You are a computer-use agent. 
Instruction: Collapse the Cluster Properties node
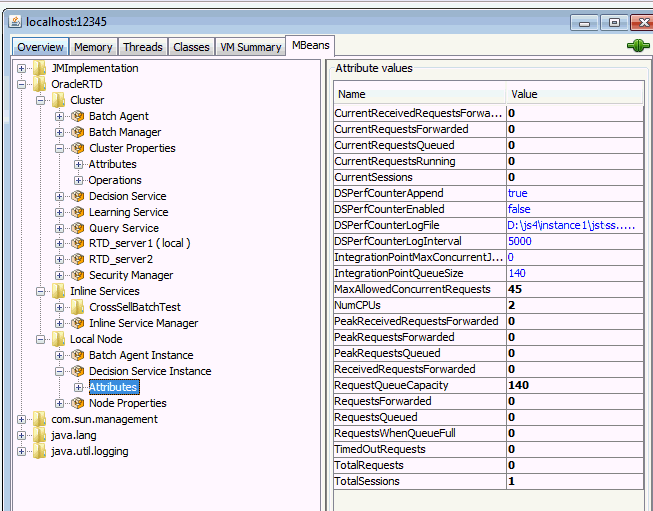coord(60,148)
